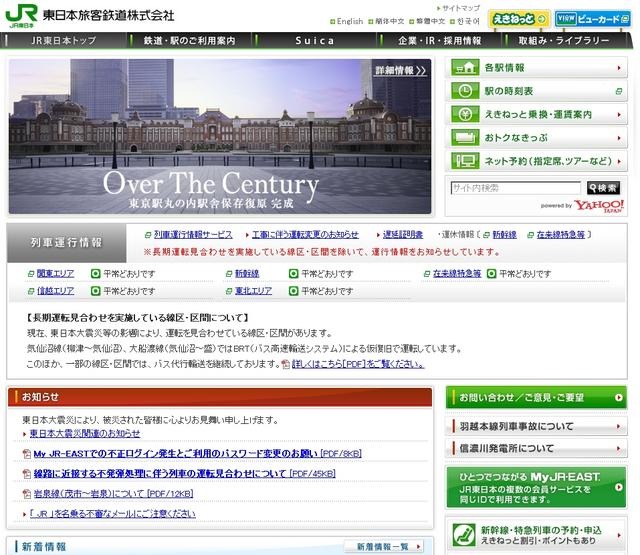Click the JR East logo
Viewport: 640px width, 555px height.
(21, 16)
